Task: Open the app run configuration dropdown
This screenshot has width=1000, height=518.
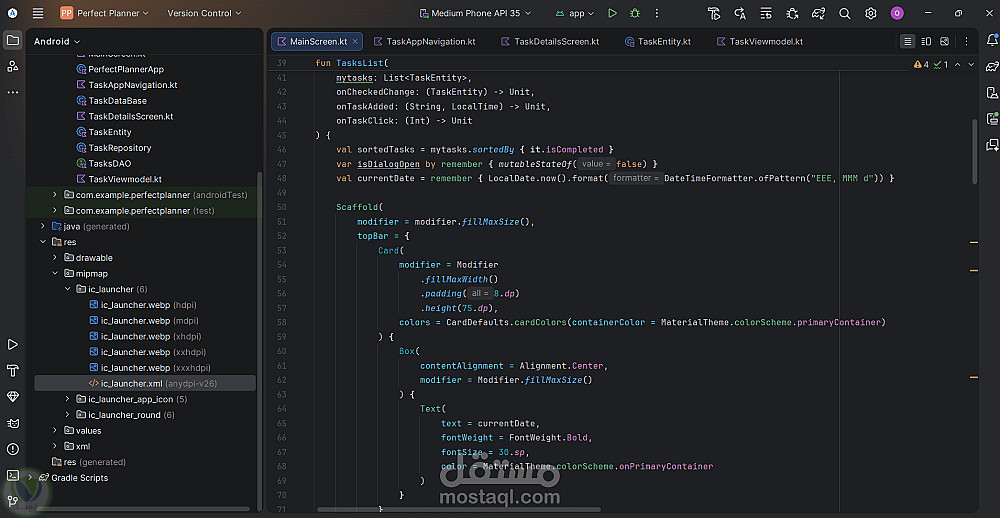Action: click(574, 13)
